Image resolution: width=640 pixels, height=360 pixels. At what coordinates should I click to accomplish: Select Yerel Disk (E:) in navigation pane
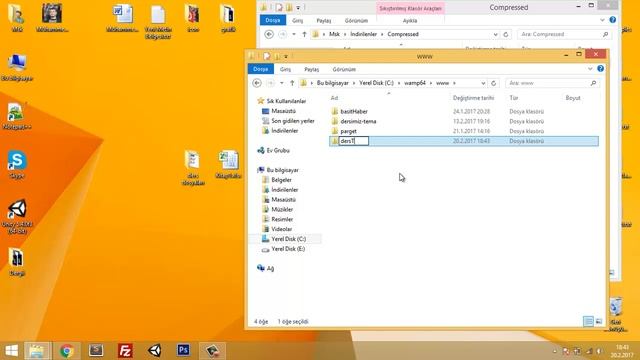point(288,249)
